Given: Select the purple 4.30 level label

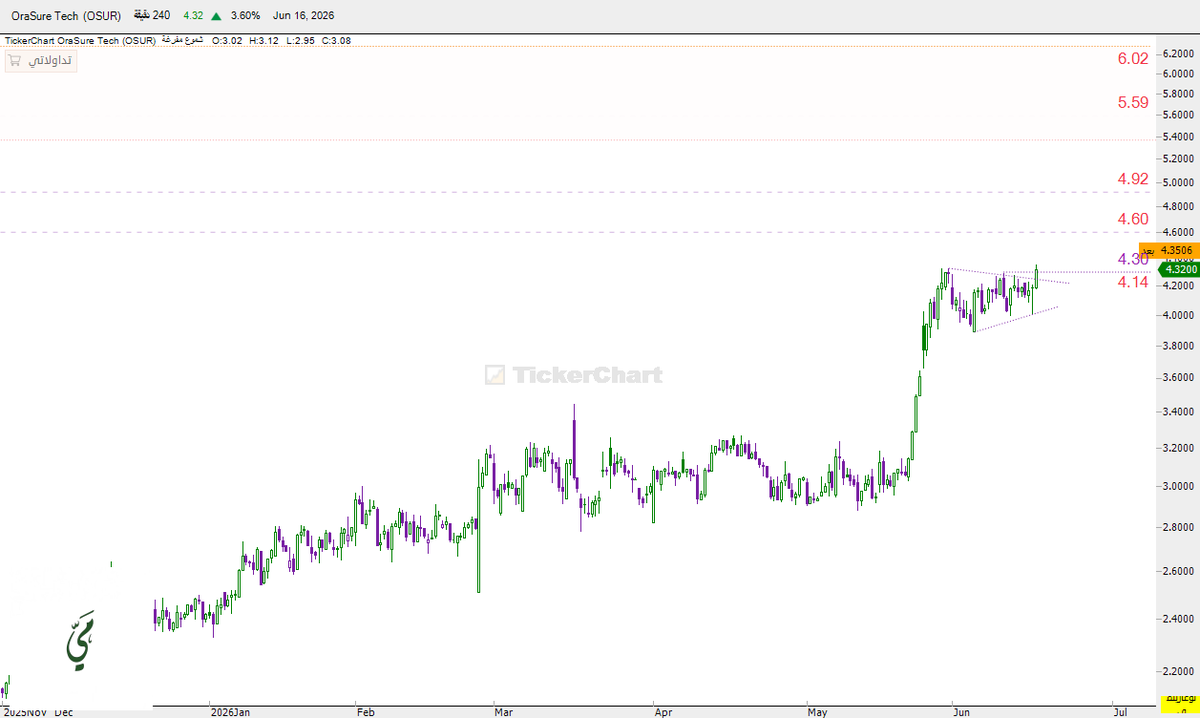Looking at the screenshot, I should click(1133, 259).
